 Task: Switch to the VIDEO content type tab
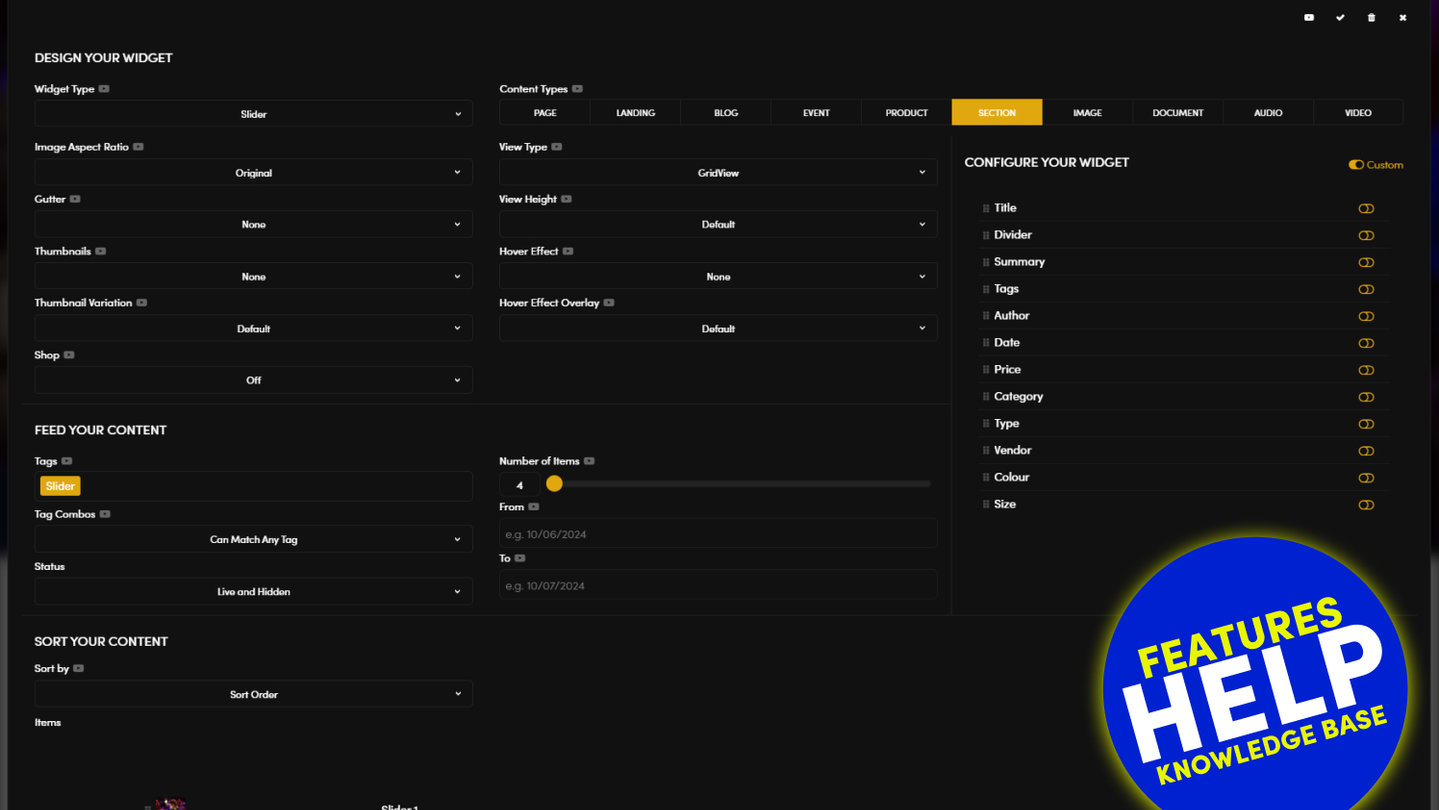click(1357, 113)
